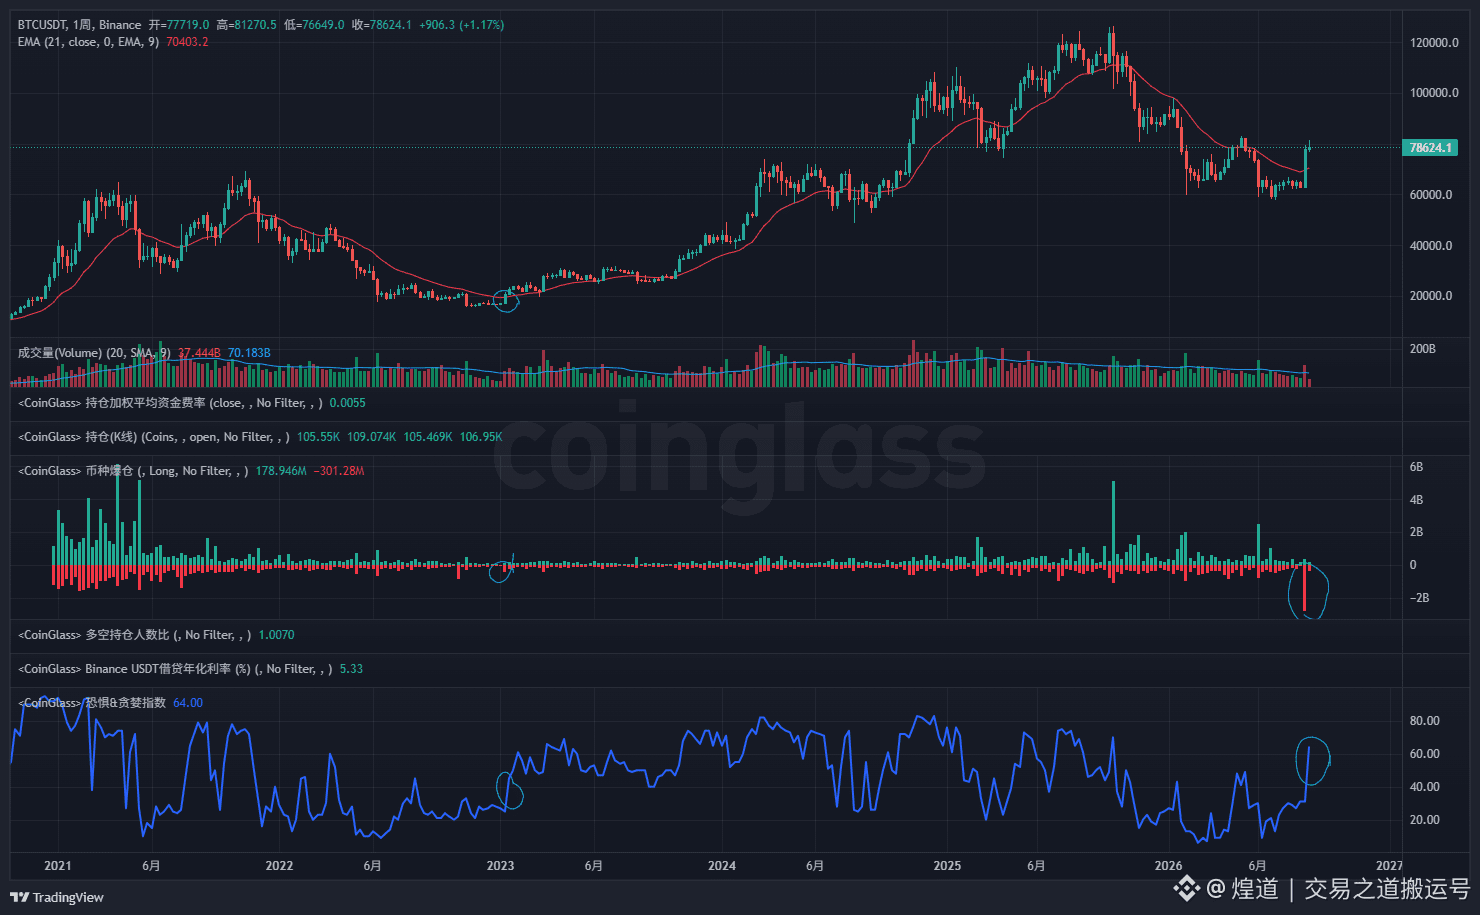Click the funding rate value 0.0055
Image resolution: width=1480 pixels, height=915 pixels.
click(348, 403)
